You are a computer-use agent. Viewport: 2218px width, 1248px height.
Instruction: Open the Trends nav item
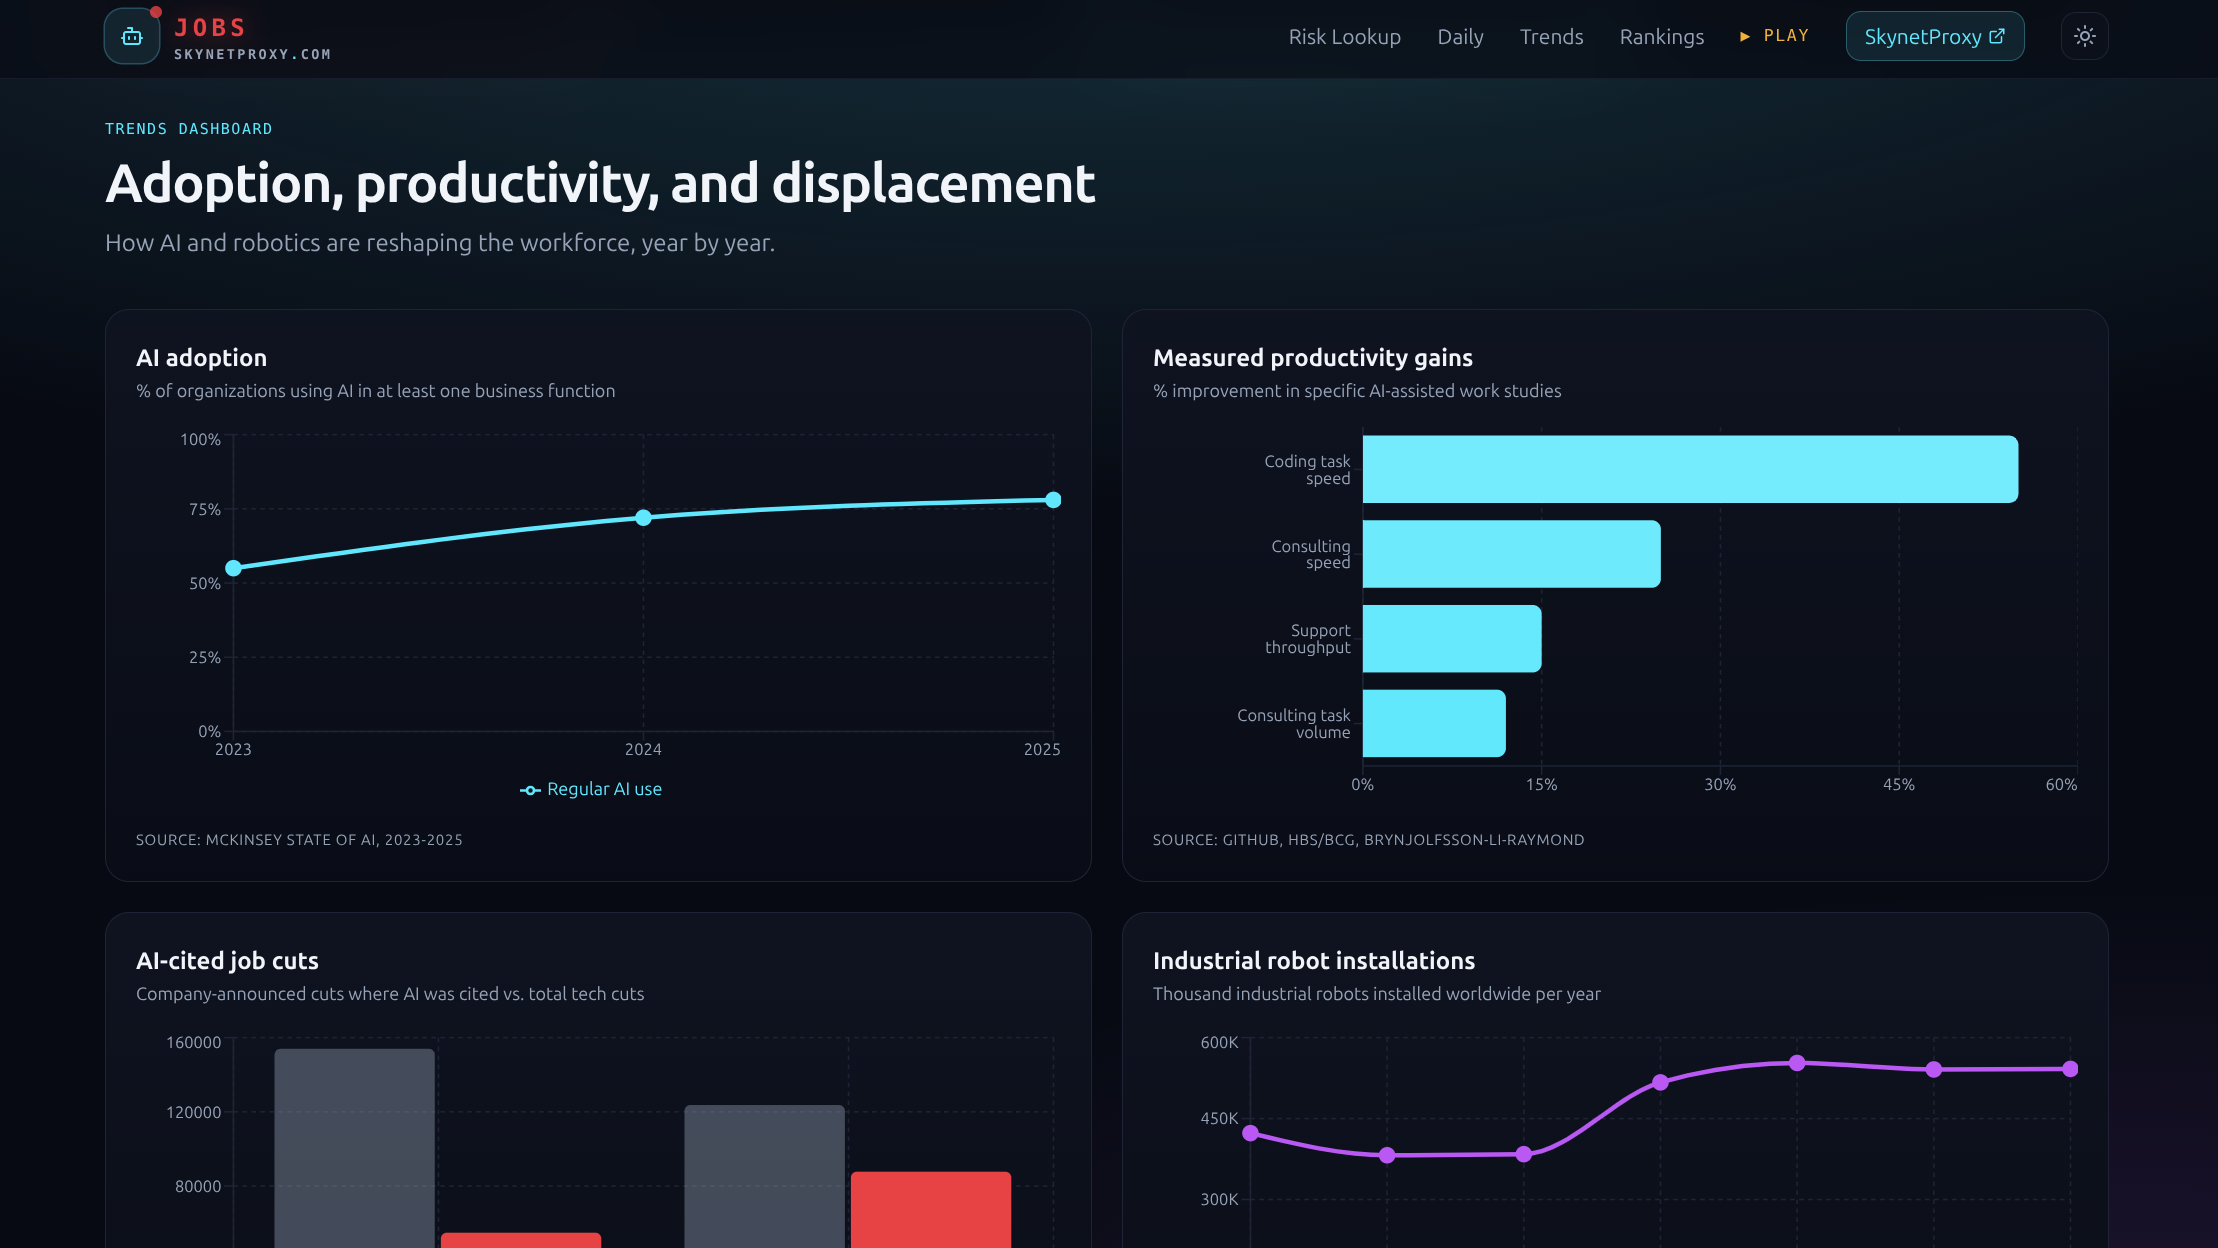pos(1551,37)
